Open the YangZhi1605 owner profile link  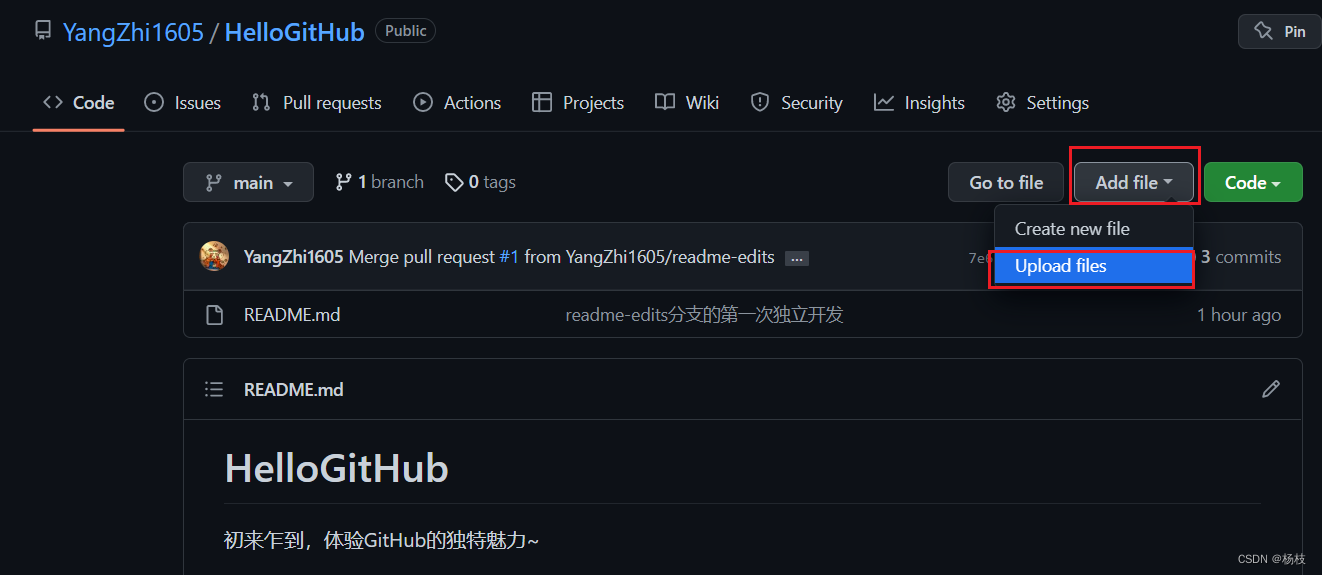[x=133, y=32]
